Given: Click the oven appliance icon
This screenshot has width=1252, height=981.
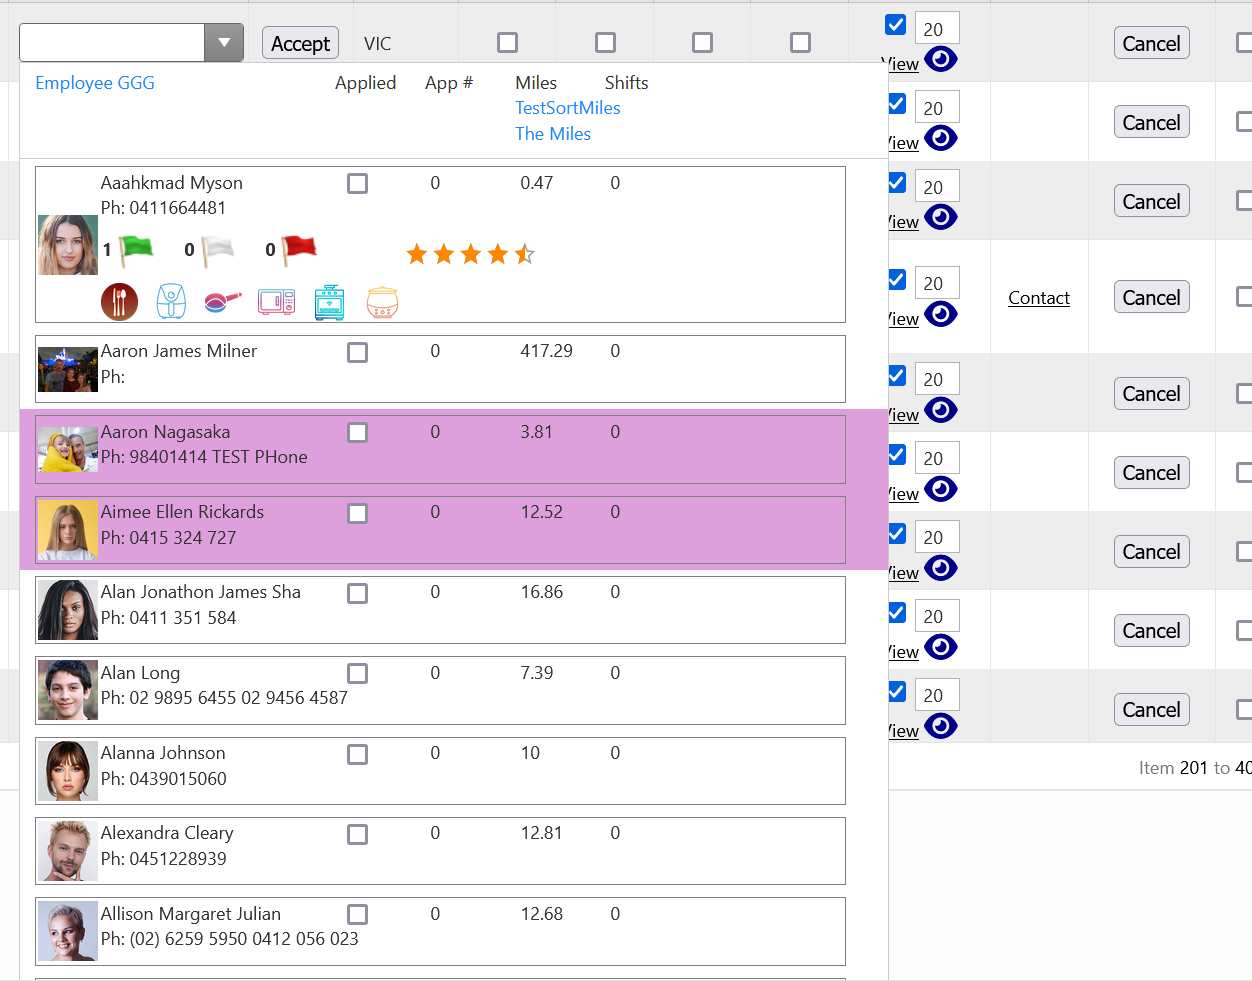Looking at the screenshot, I should click(329, 300).
